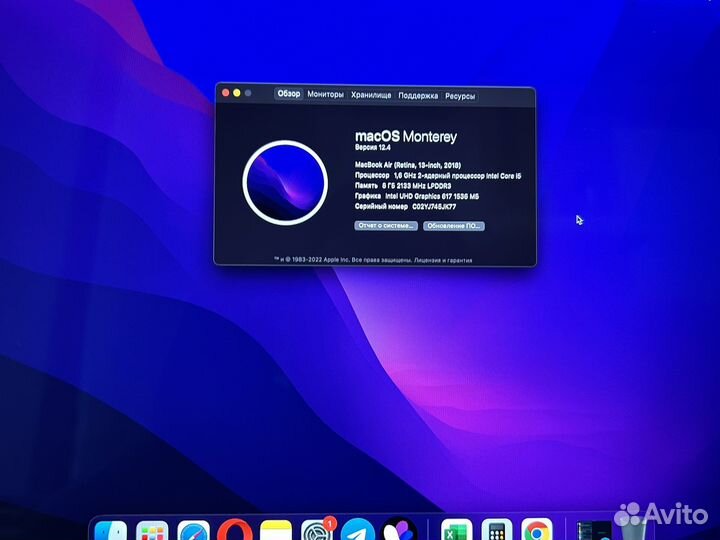
Task: Launch Microsoft Excel from dock
Action: coord(456,530)
